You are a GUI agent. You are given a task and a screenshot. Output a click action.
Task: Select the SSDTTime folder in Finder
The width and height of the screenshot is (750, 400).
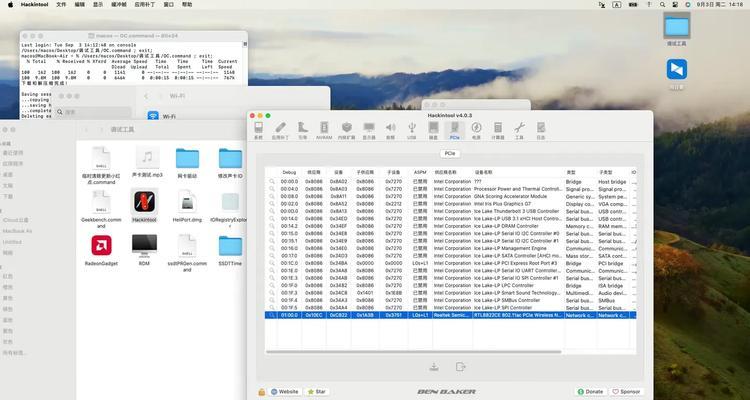(231, 245)
